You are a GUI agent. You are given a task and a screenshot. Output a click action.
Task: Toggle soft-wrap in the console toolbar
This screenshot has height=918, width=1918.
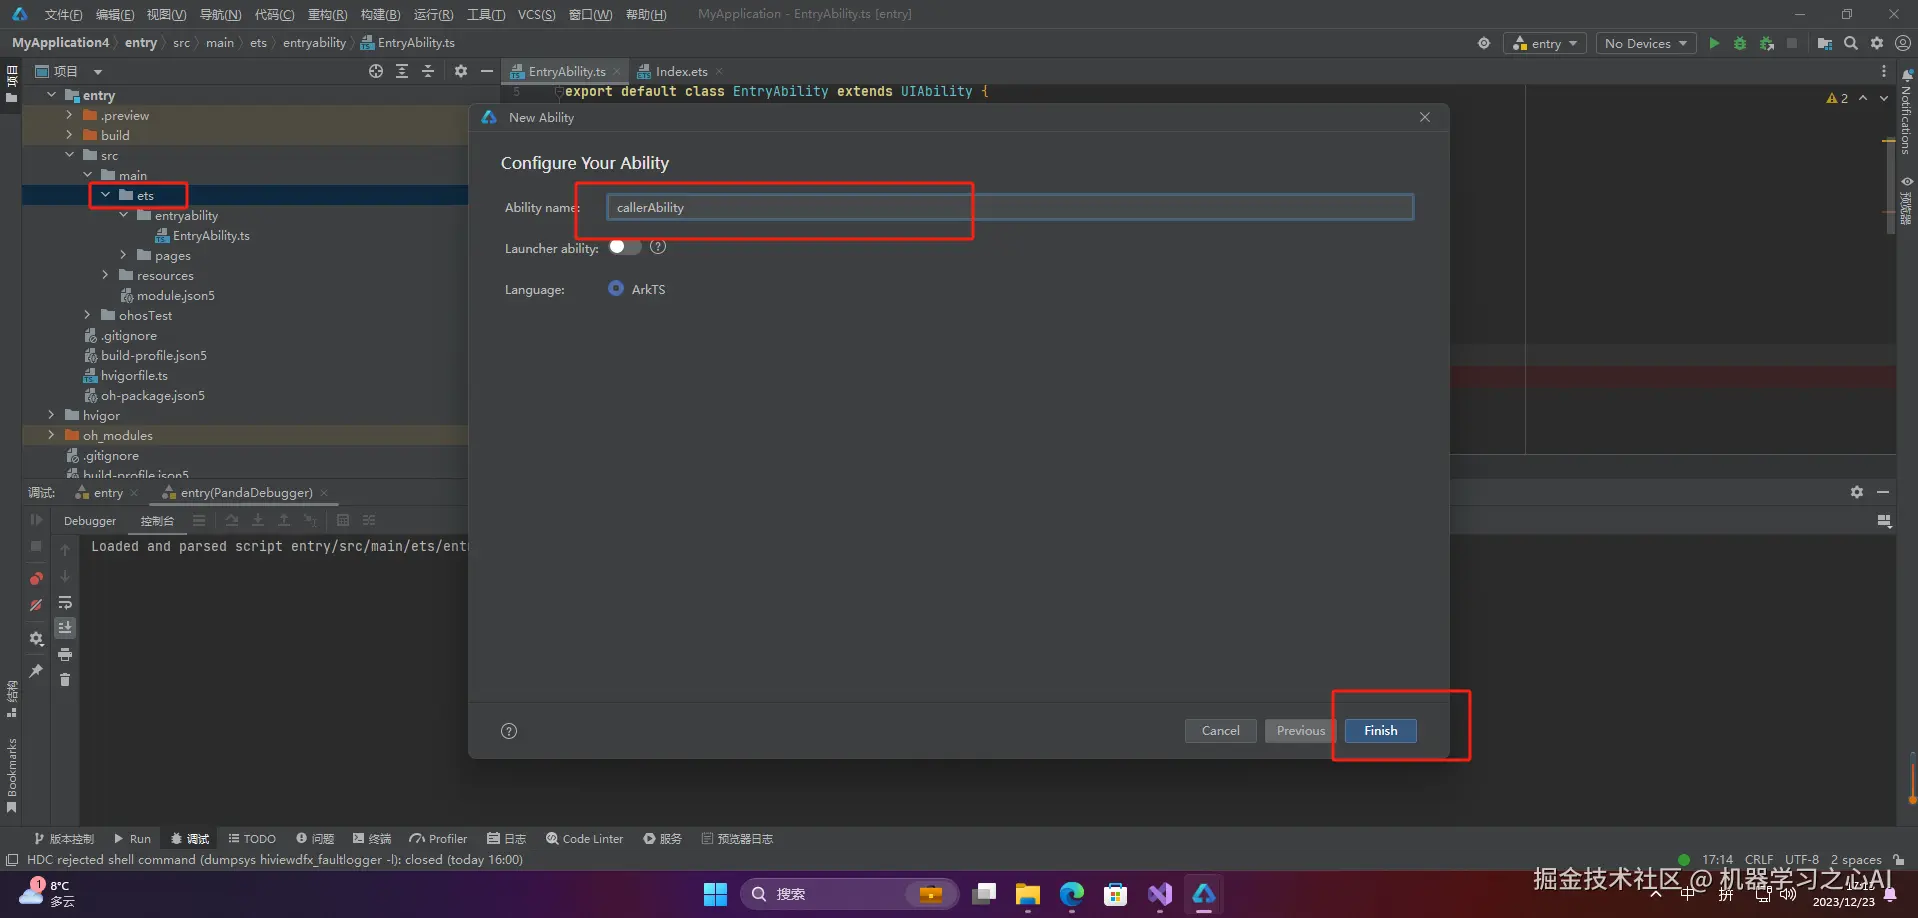click(65, 603)
